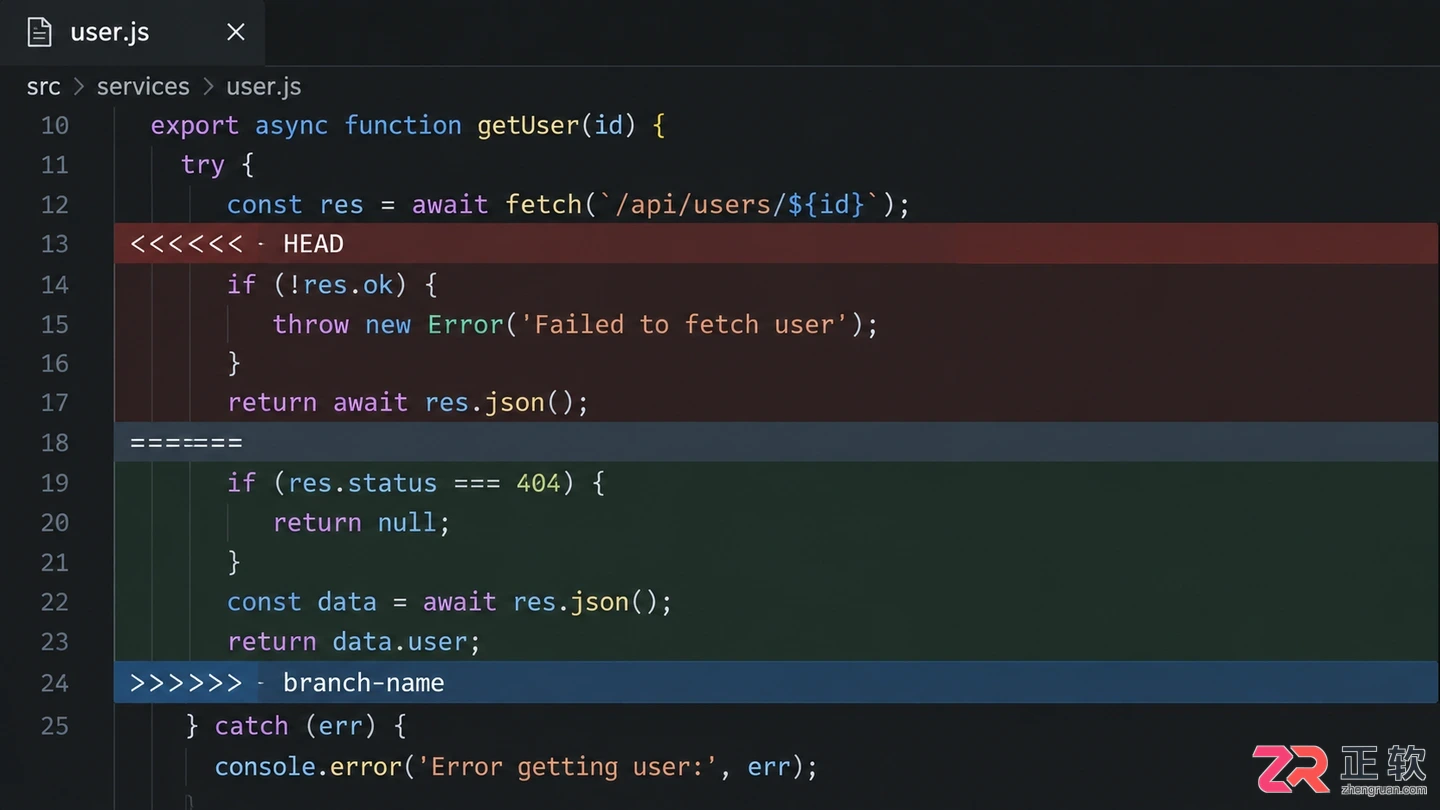
Task: Open the user.js breadcrumb segment
Action: [264, 87]
